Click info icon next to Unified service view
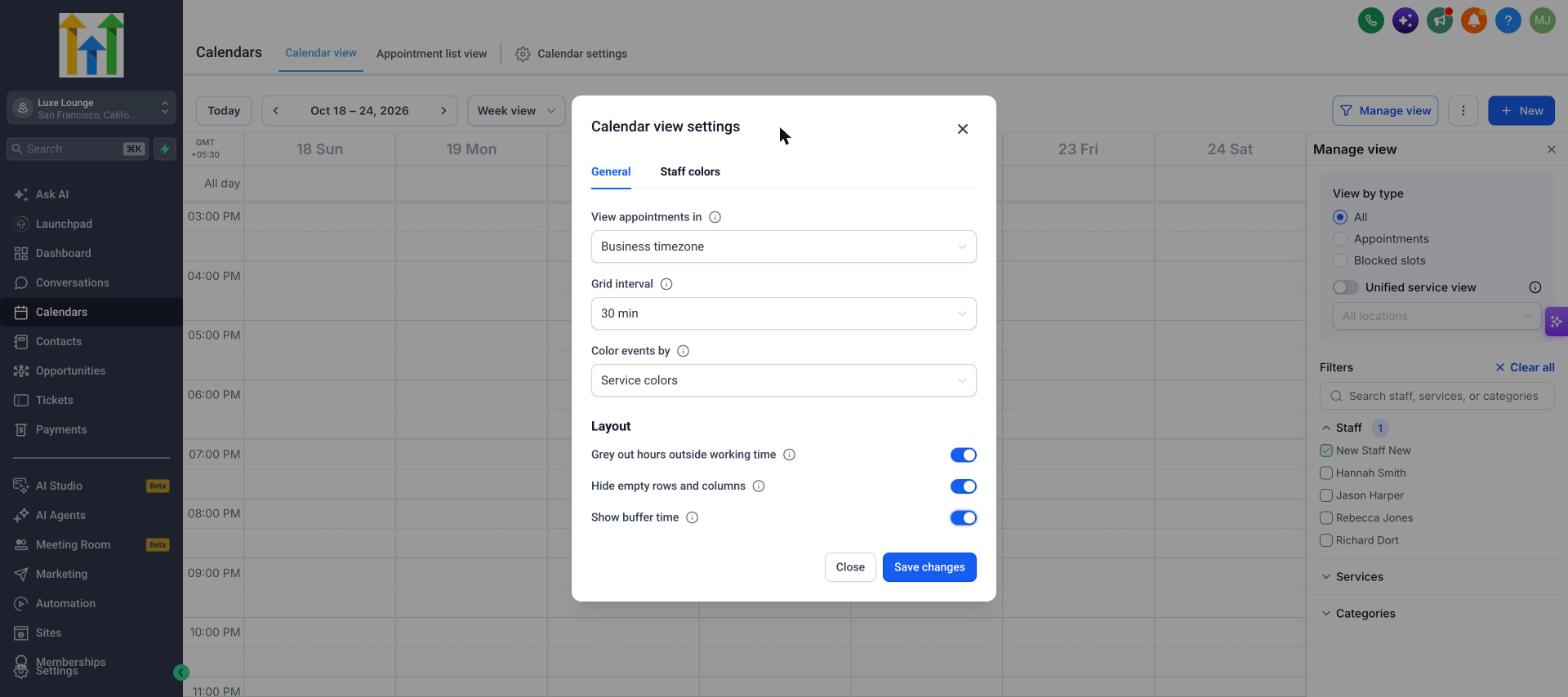The image size is (1568, 697). 1535,288
